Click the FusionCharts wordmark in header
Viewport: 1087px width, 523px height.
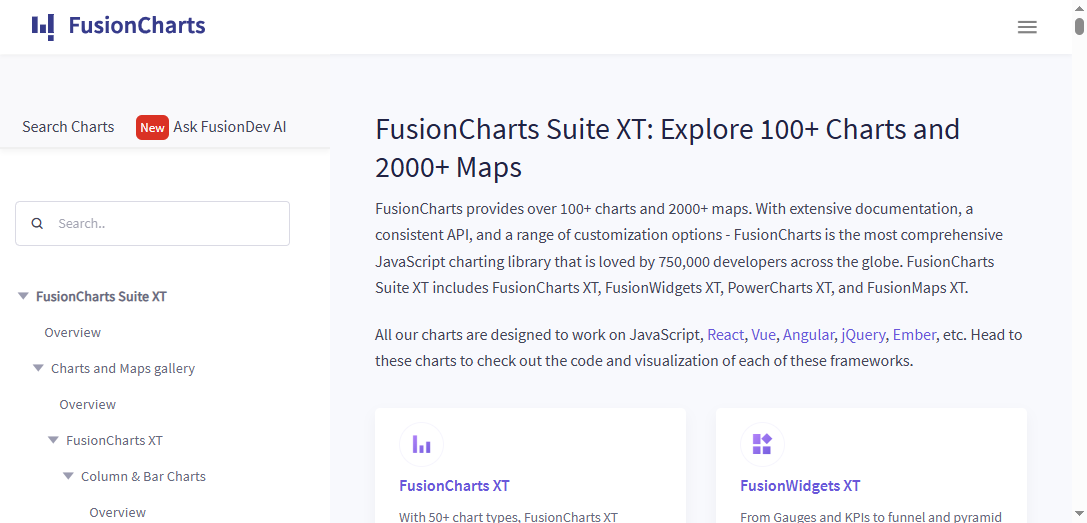coord(137,26)
